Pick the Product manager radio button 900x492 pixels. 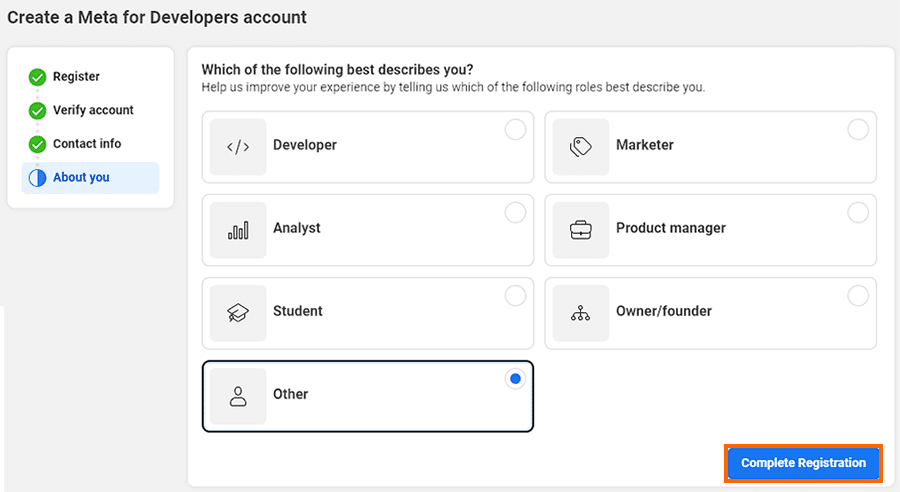(x=858, y=213)
